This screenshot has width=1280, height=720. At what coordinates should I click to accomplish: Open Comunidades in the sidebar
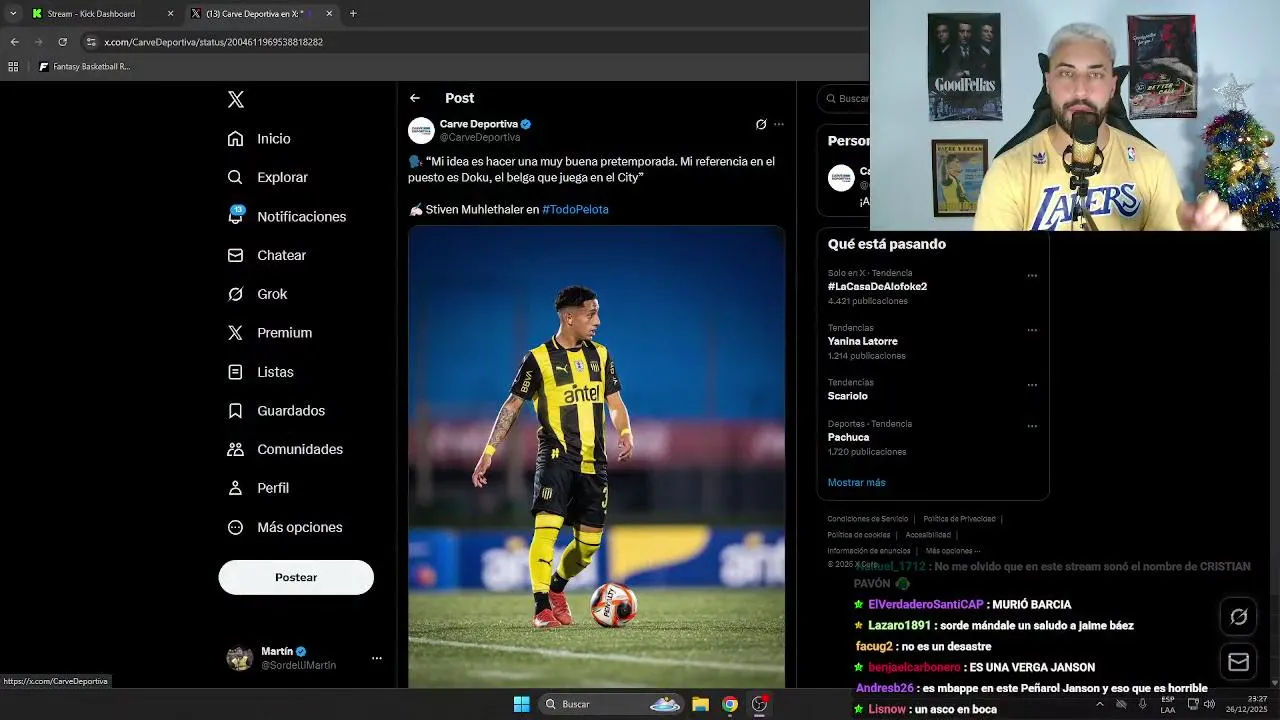click(285, 449)
